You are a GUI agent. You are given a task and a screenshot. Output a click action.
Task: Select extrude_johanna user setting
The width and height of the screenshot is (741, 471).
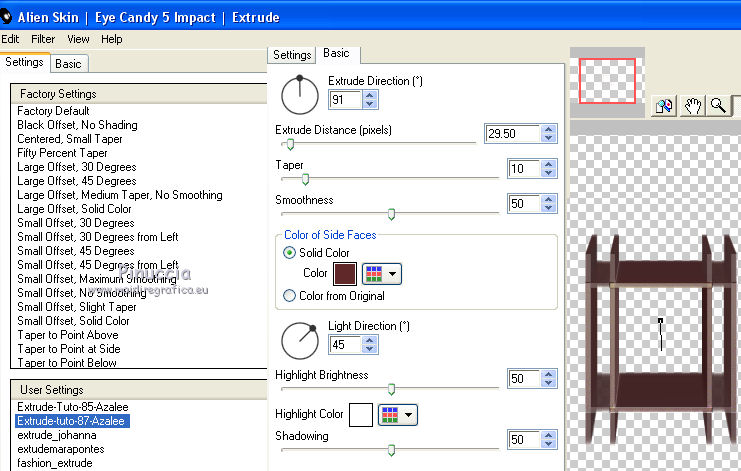coord(57,435)
